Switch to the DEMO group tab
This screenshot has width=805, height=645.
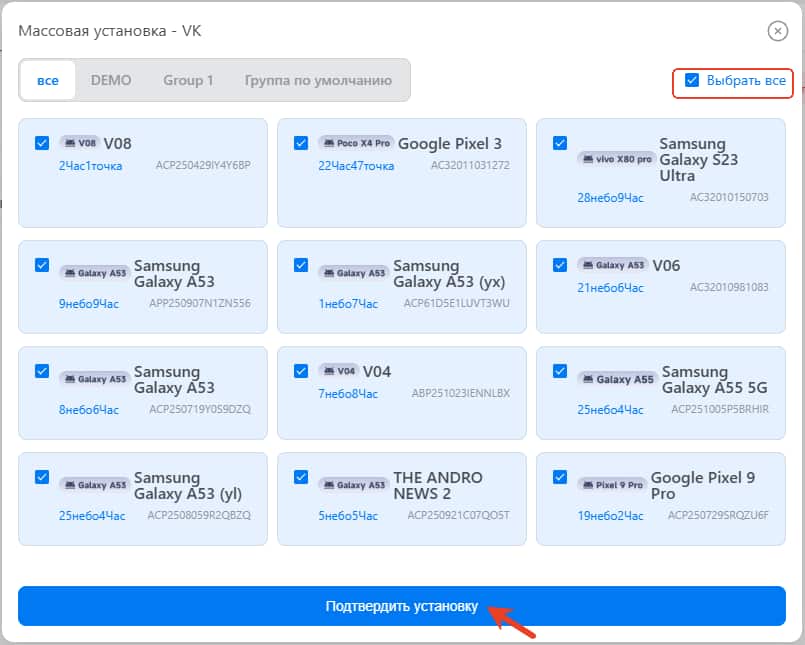tap(111, 80)
